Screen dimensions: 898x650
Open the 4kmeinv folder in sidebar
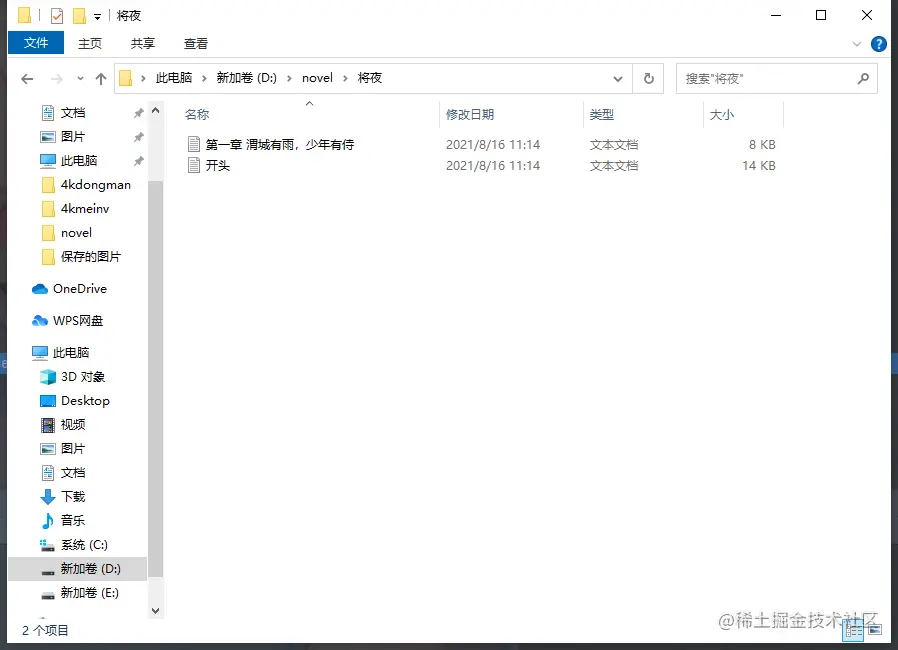pos(85,209)
